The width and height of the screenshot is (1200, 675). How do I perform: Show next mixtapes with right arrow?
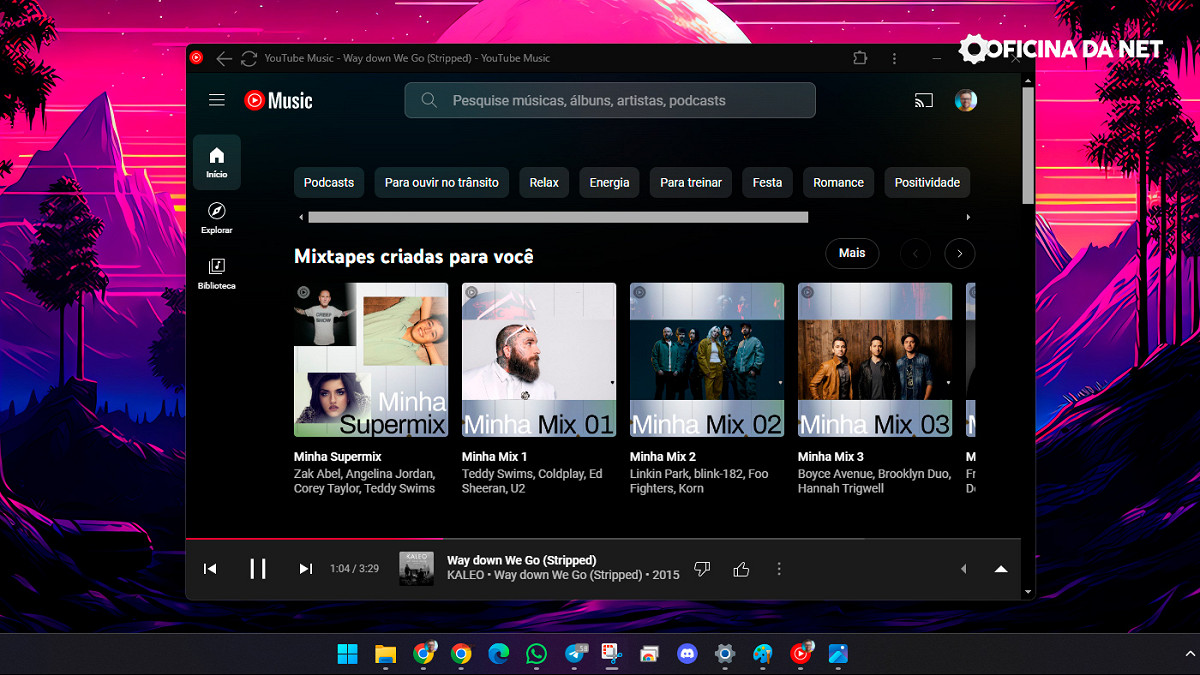960,254
